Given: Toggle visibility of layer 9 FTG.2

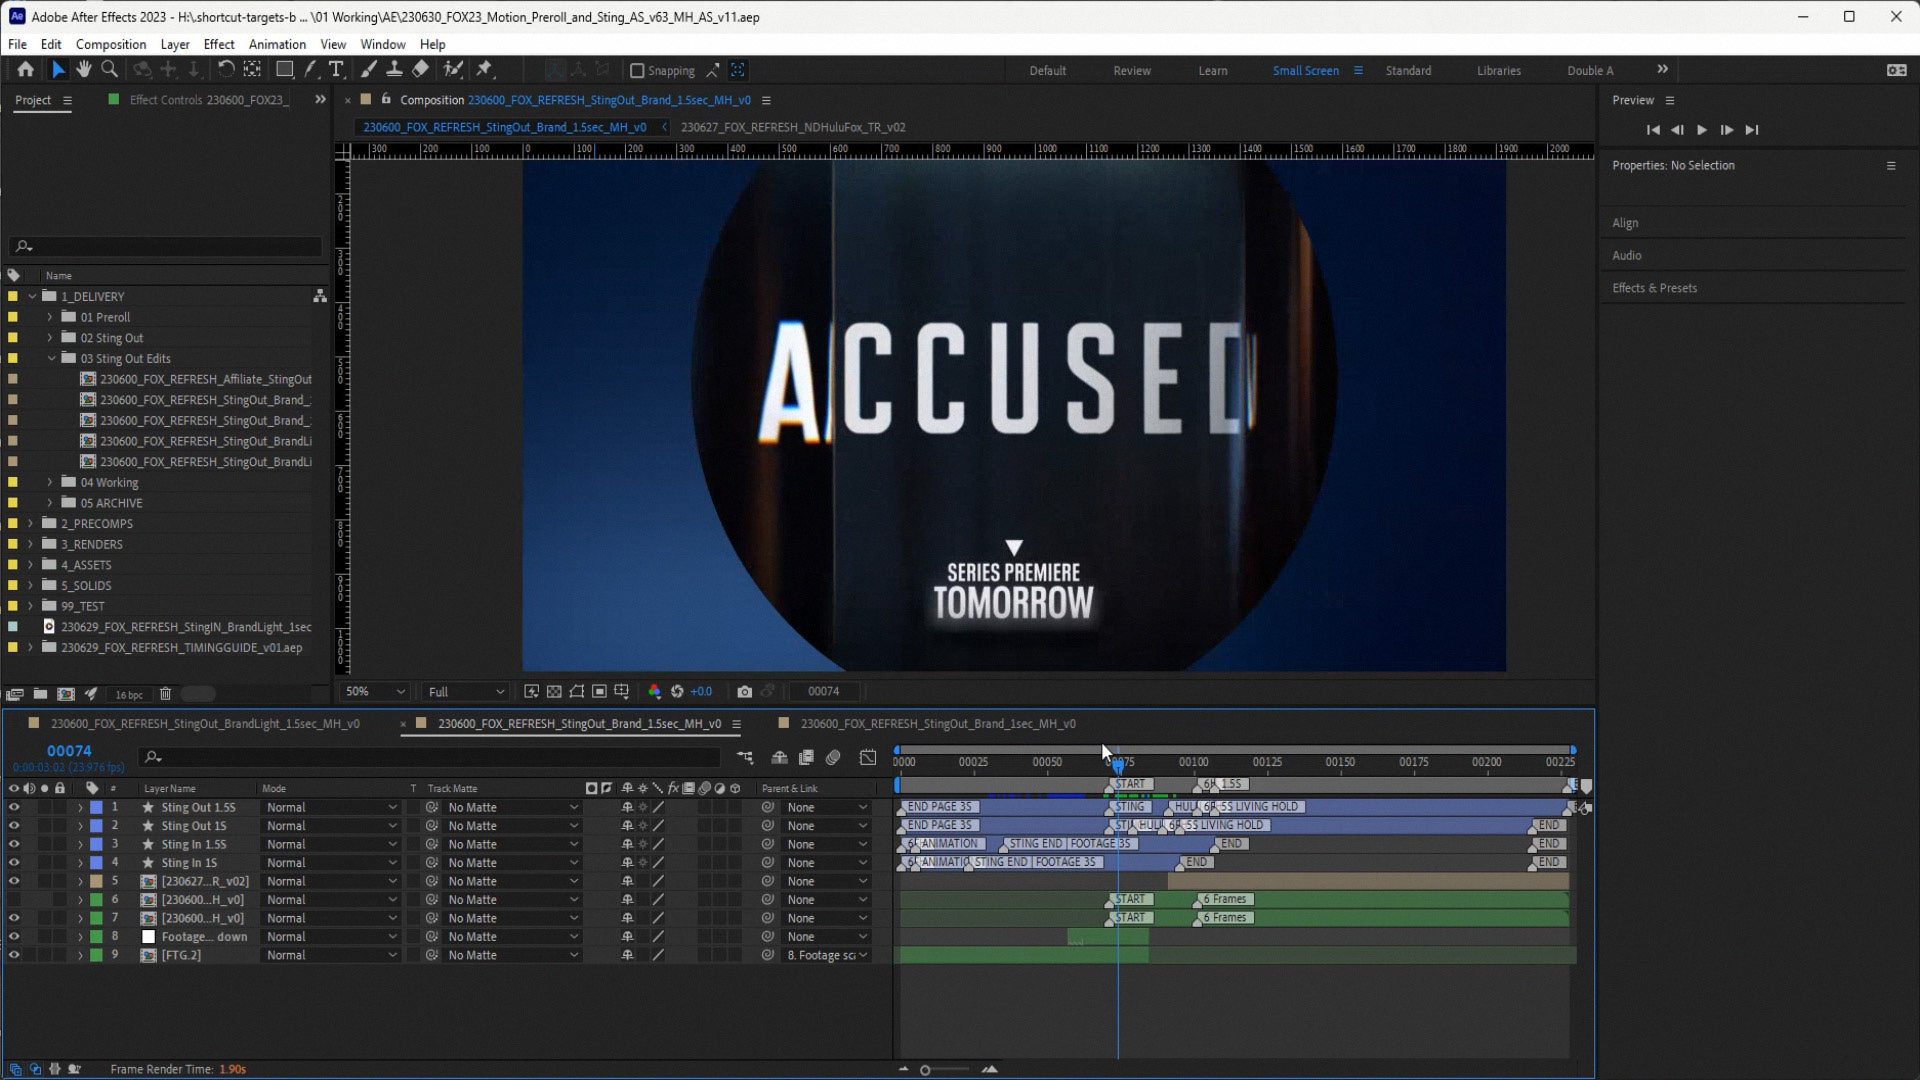Looking at the screenshot, I should pos(14,955).
